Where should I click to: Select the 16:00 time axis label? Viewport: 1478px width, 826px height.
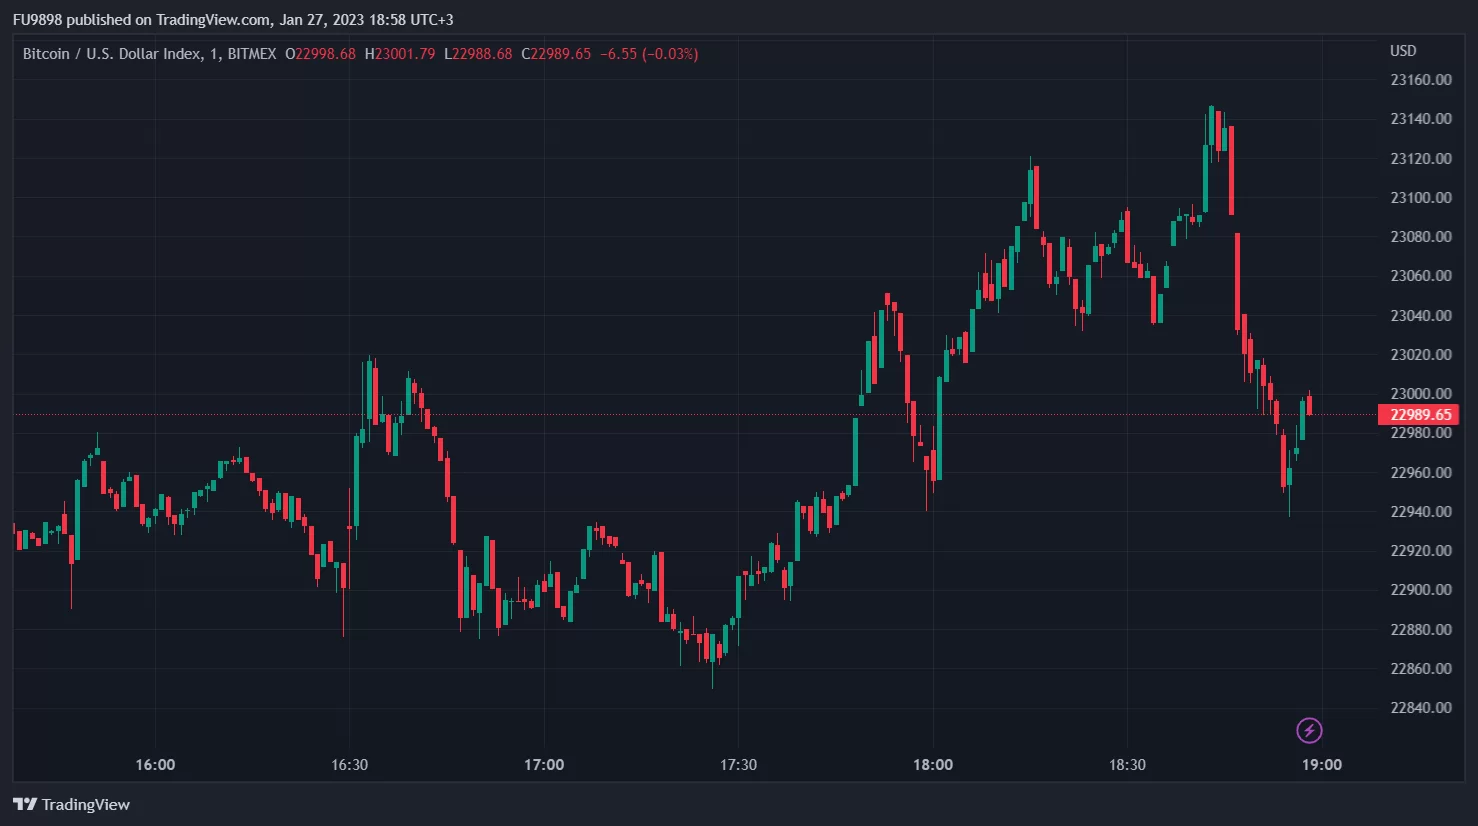(x=155, y=765)
